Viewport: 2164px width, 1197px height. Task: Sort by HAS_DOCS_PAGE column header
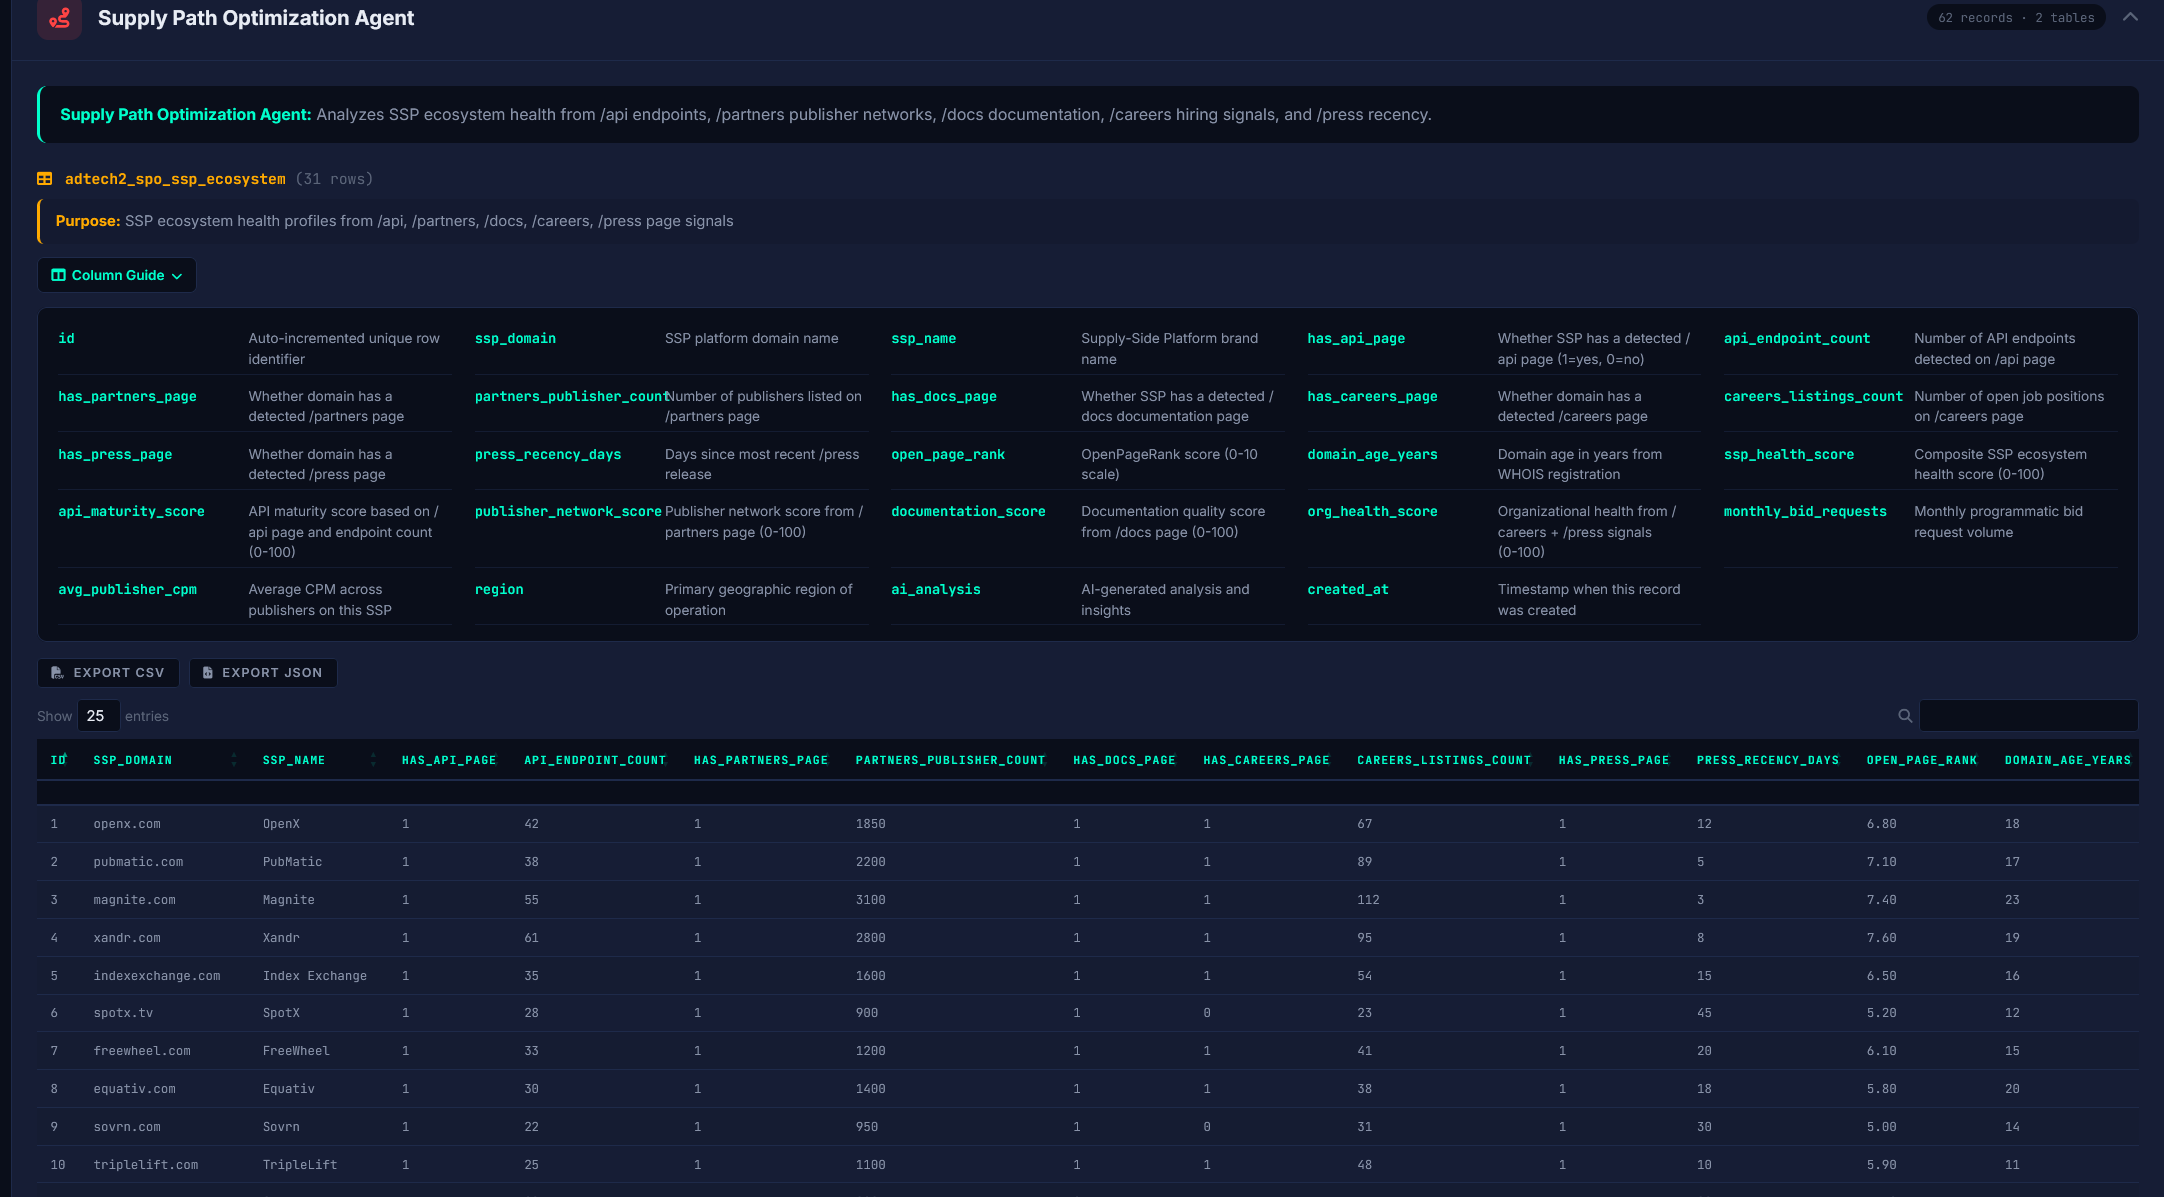[1124, 760]
